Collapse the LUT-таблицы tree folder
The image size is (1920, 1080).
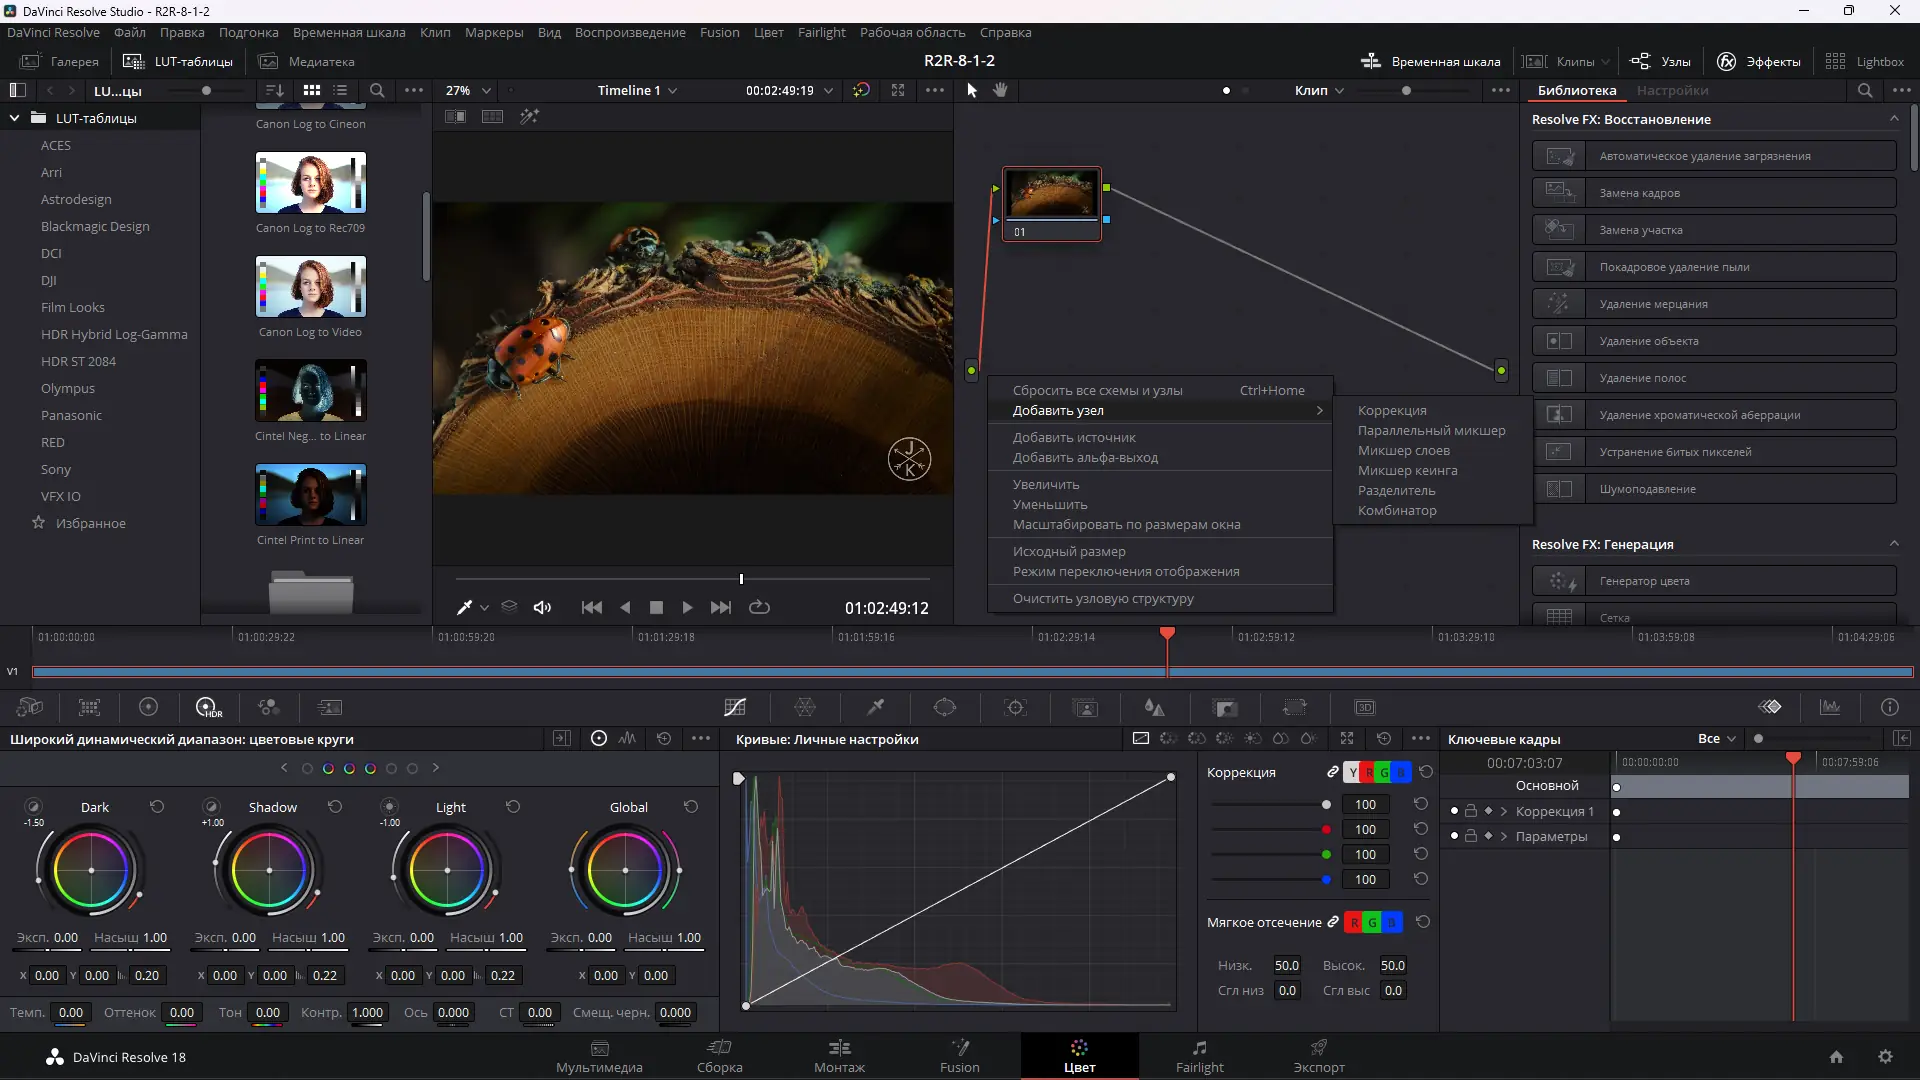pos(14,118)
